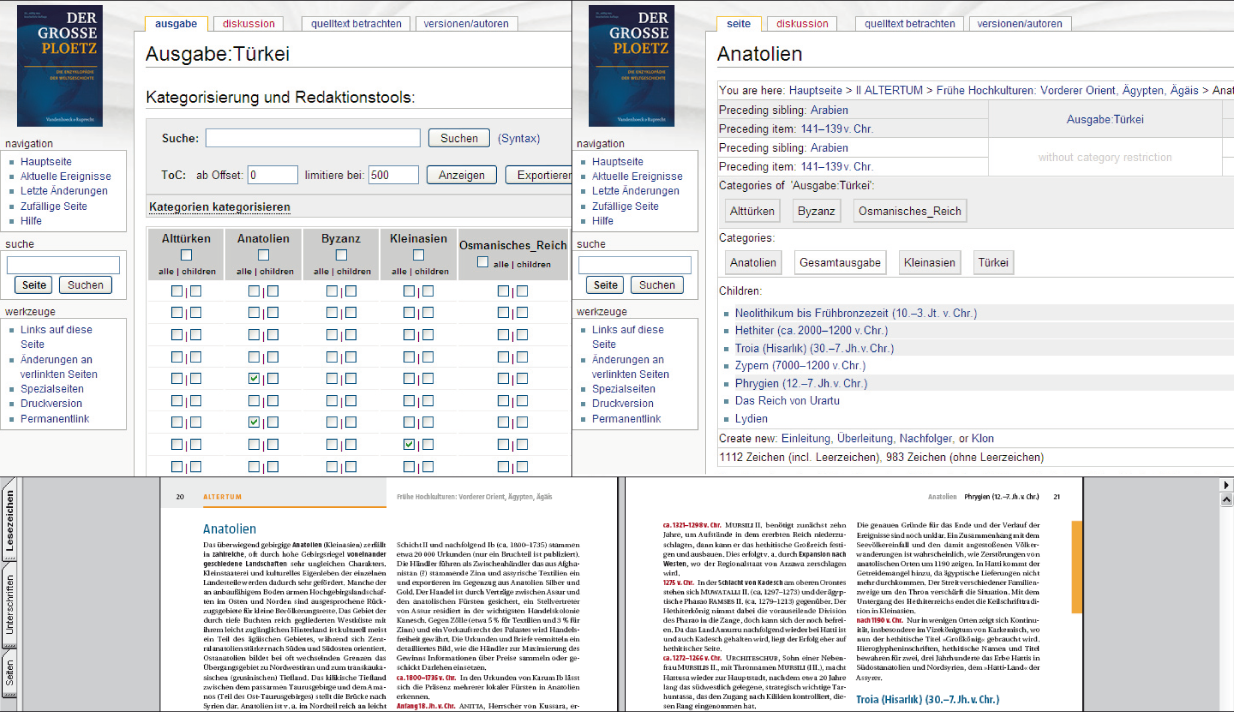Click alle link under Osmanisches_Reich column

pos(501,264)
